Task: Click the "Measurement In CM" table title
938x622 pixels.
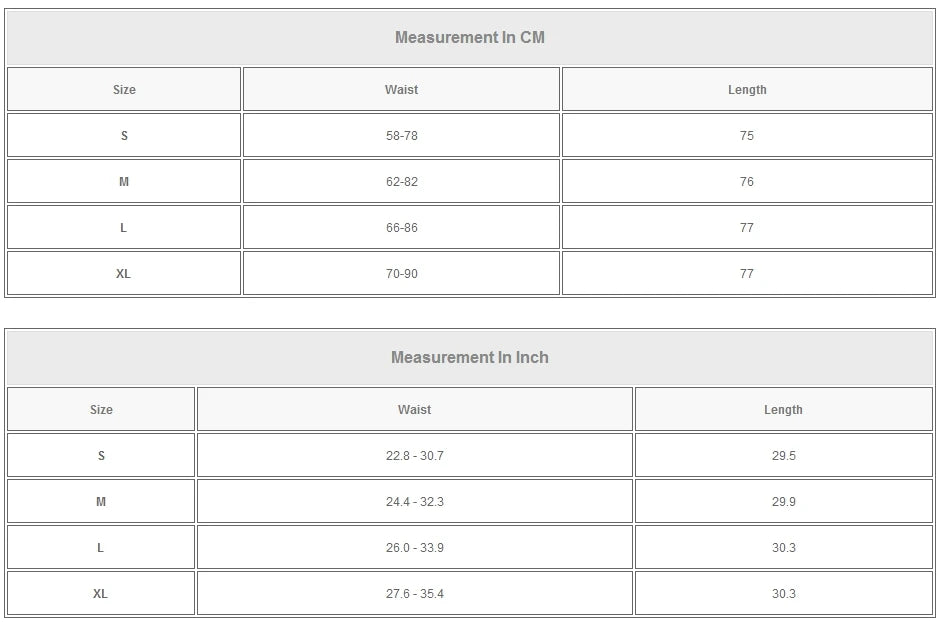Action: [469, 38]
